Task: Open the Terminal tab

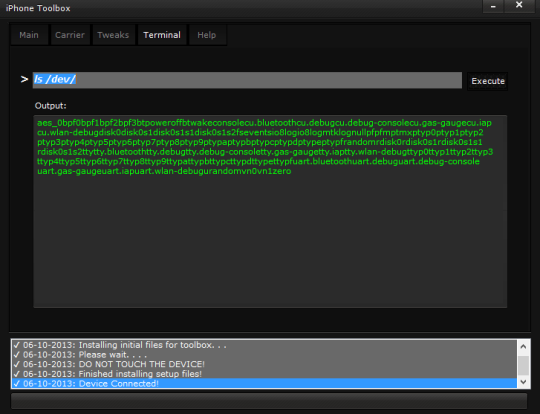Action: pyautogui.click(x=162, y=35)
